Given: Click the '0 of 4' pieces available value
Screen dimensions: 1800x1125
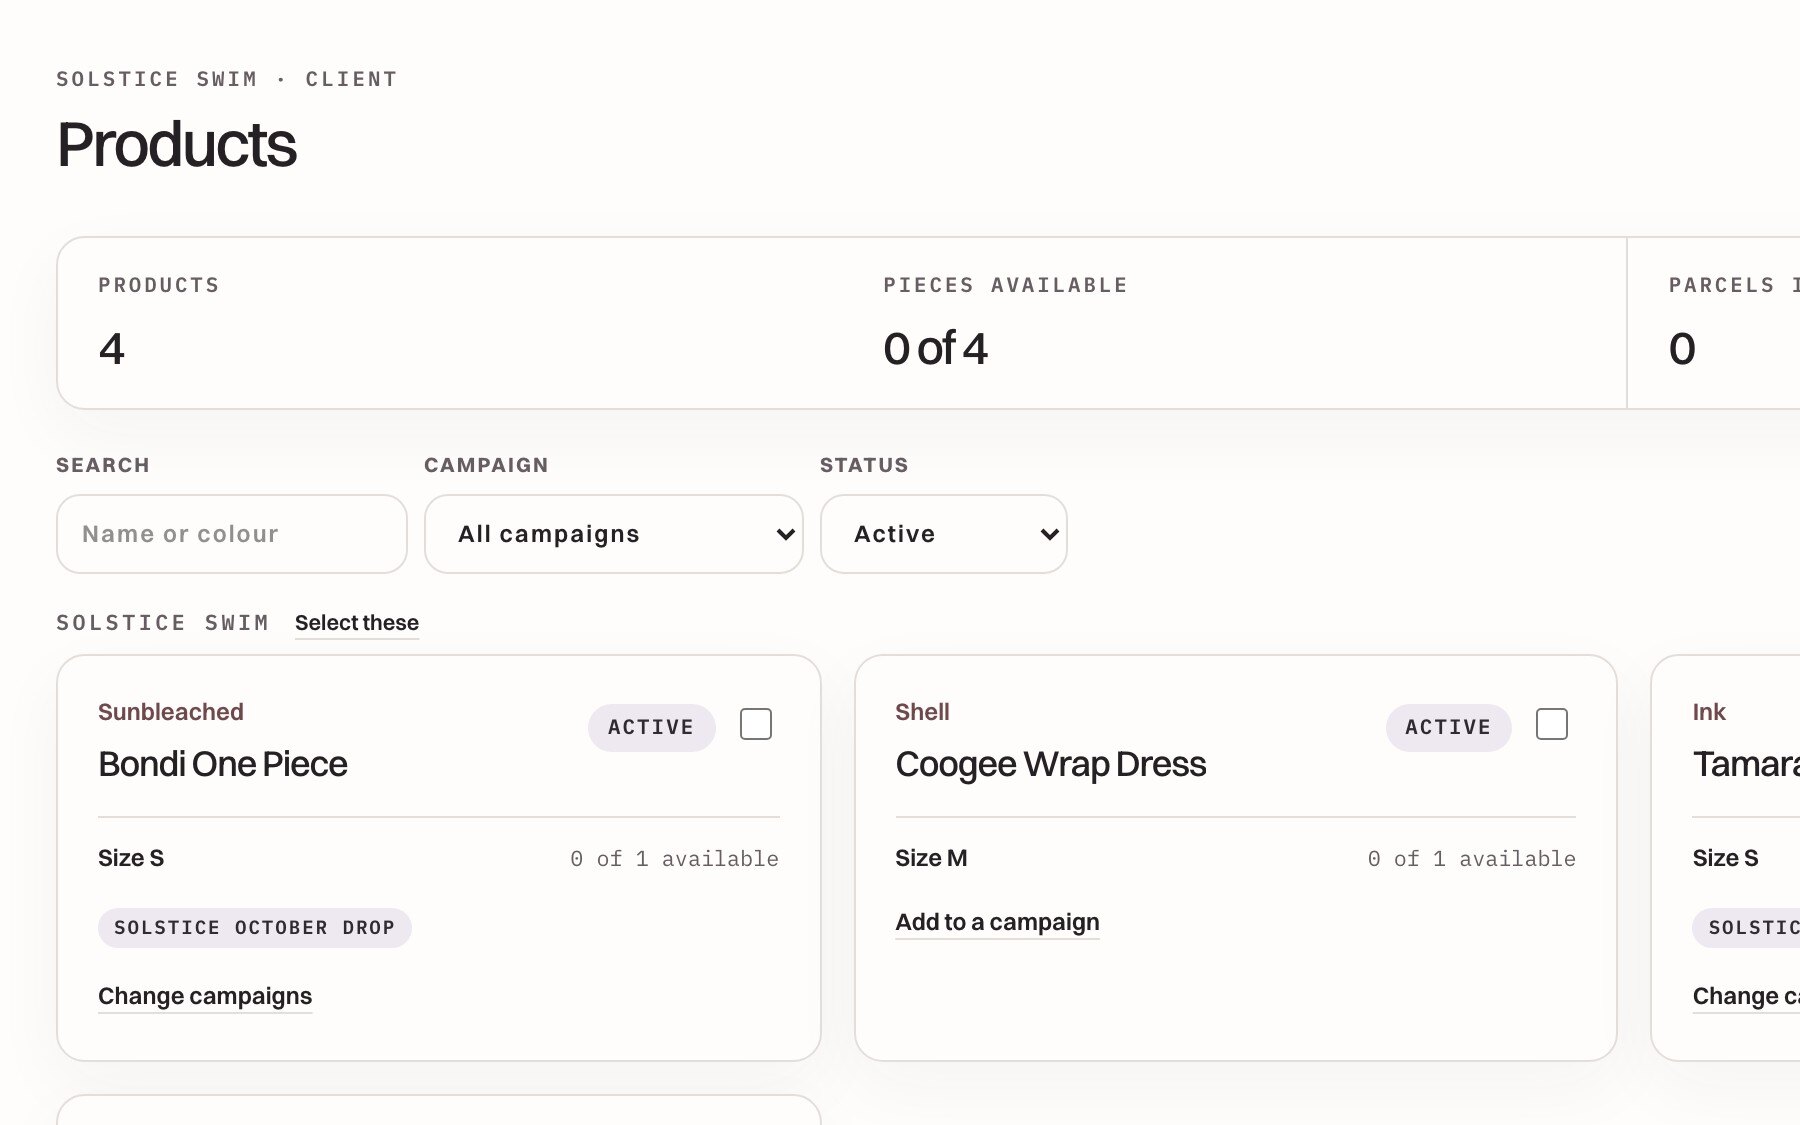Looking at the screenshot, I should 935,349.
